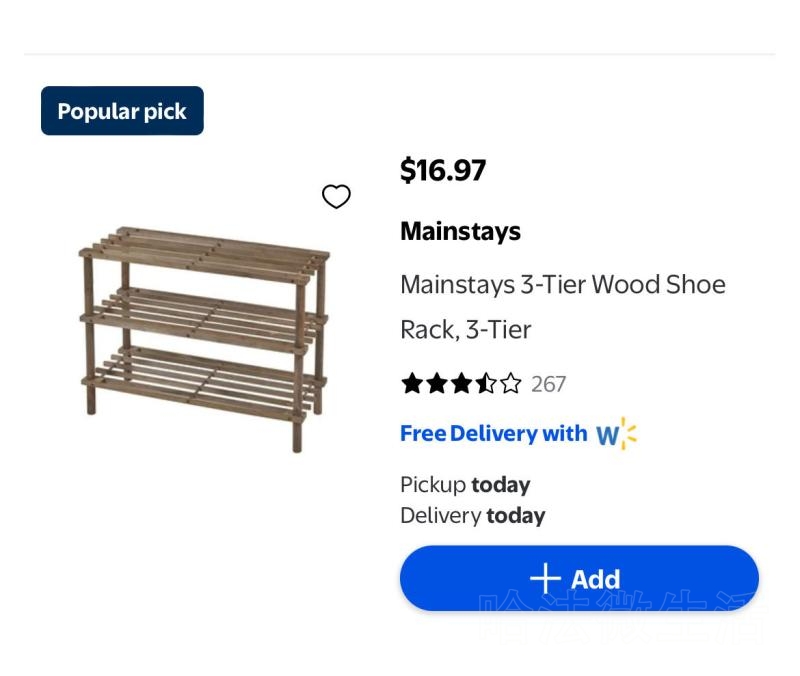The image size is (800, 676).
Task: Click the "Rack, 3-Tier" title line
Action: (465, 330)
